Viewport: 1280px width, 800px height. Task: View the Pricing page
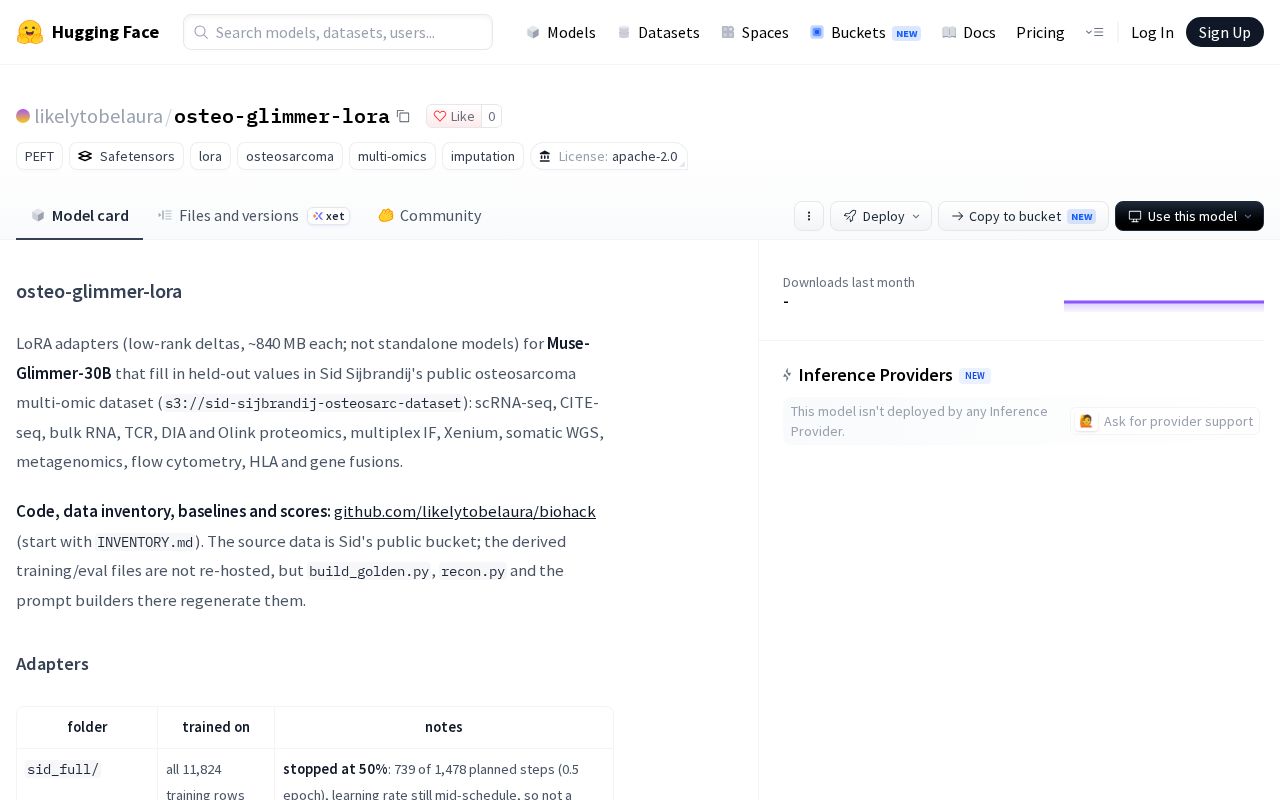1040,32
